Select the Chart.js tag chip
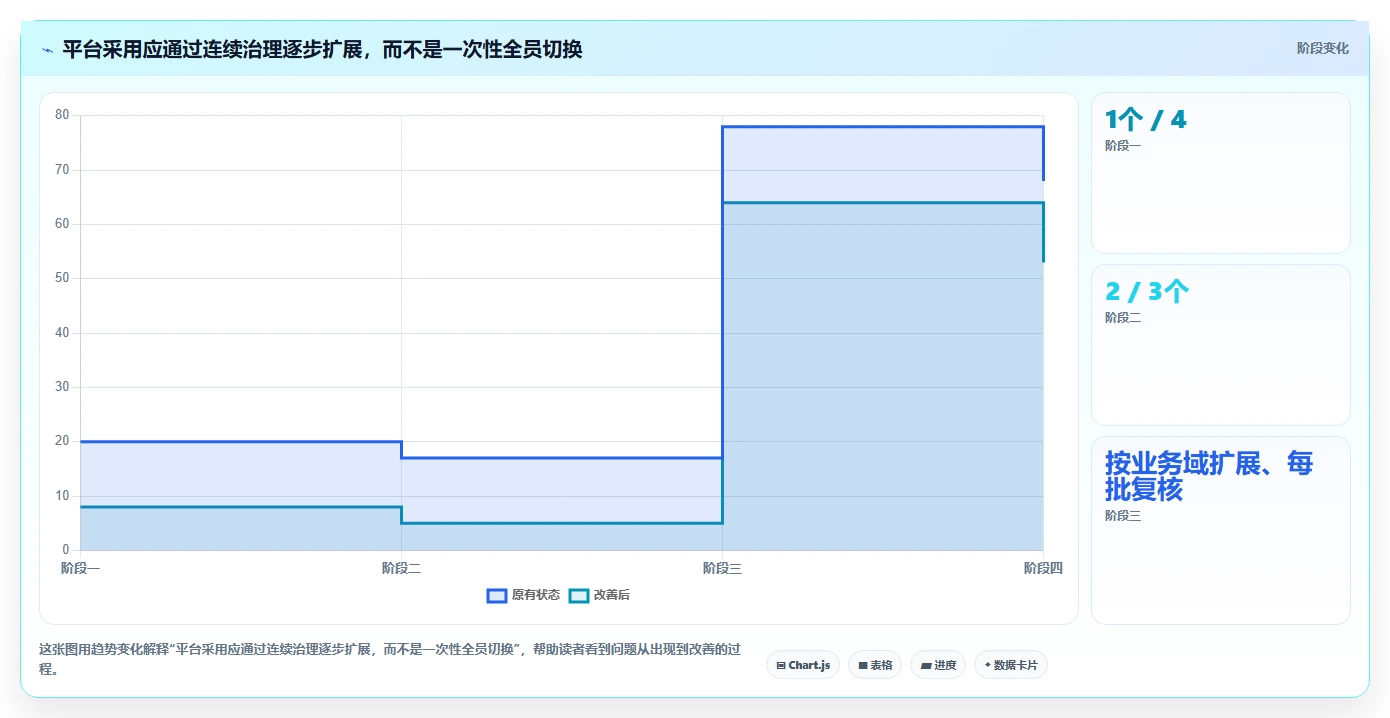The height and width of the screenshot is (718, 1390). point(803,665)
